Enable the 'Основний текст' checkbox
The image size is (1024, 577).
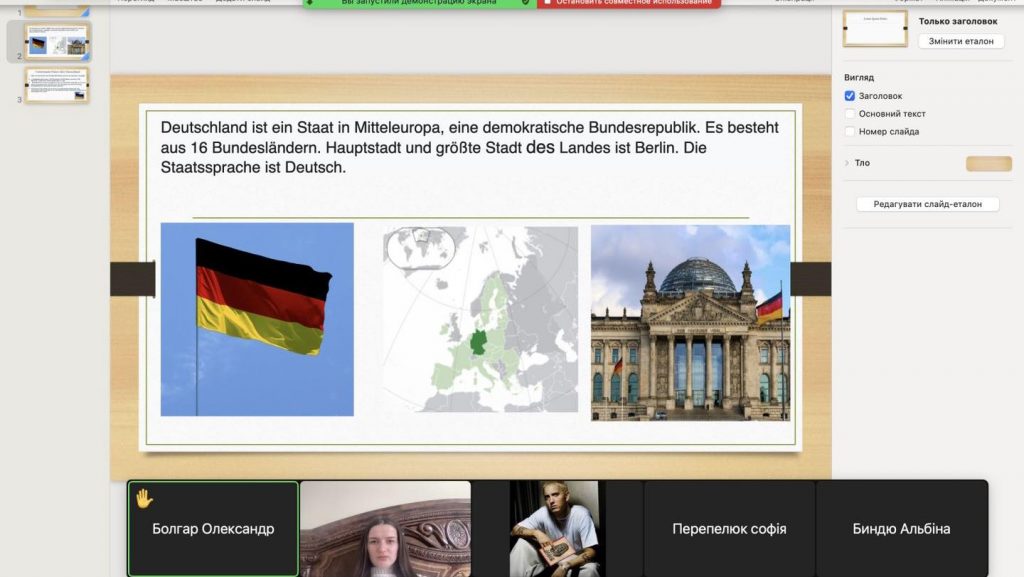(x=850, y=114)
